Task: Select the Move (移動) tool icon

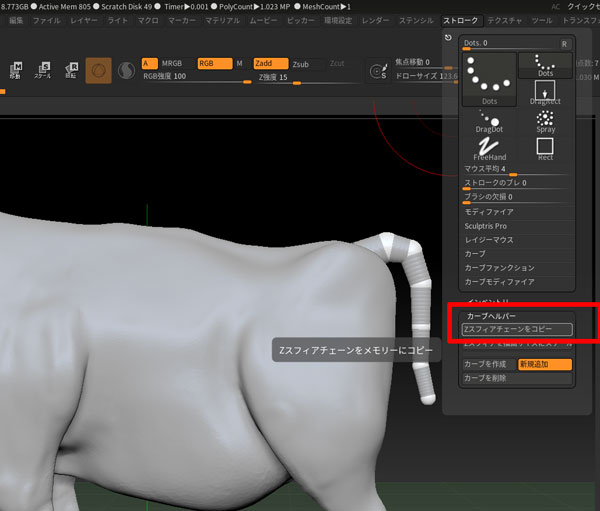Action: [x=16, y=70]
